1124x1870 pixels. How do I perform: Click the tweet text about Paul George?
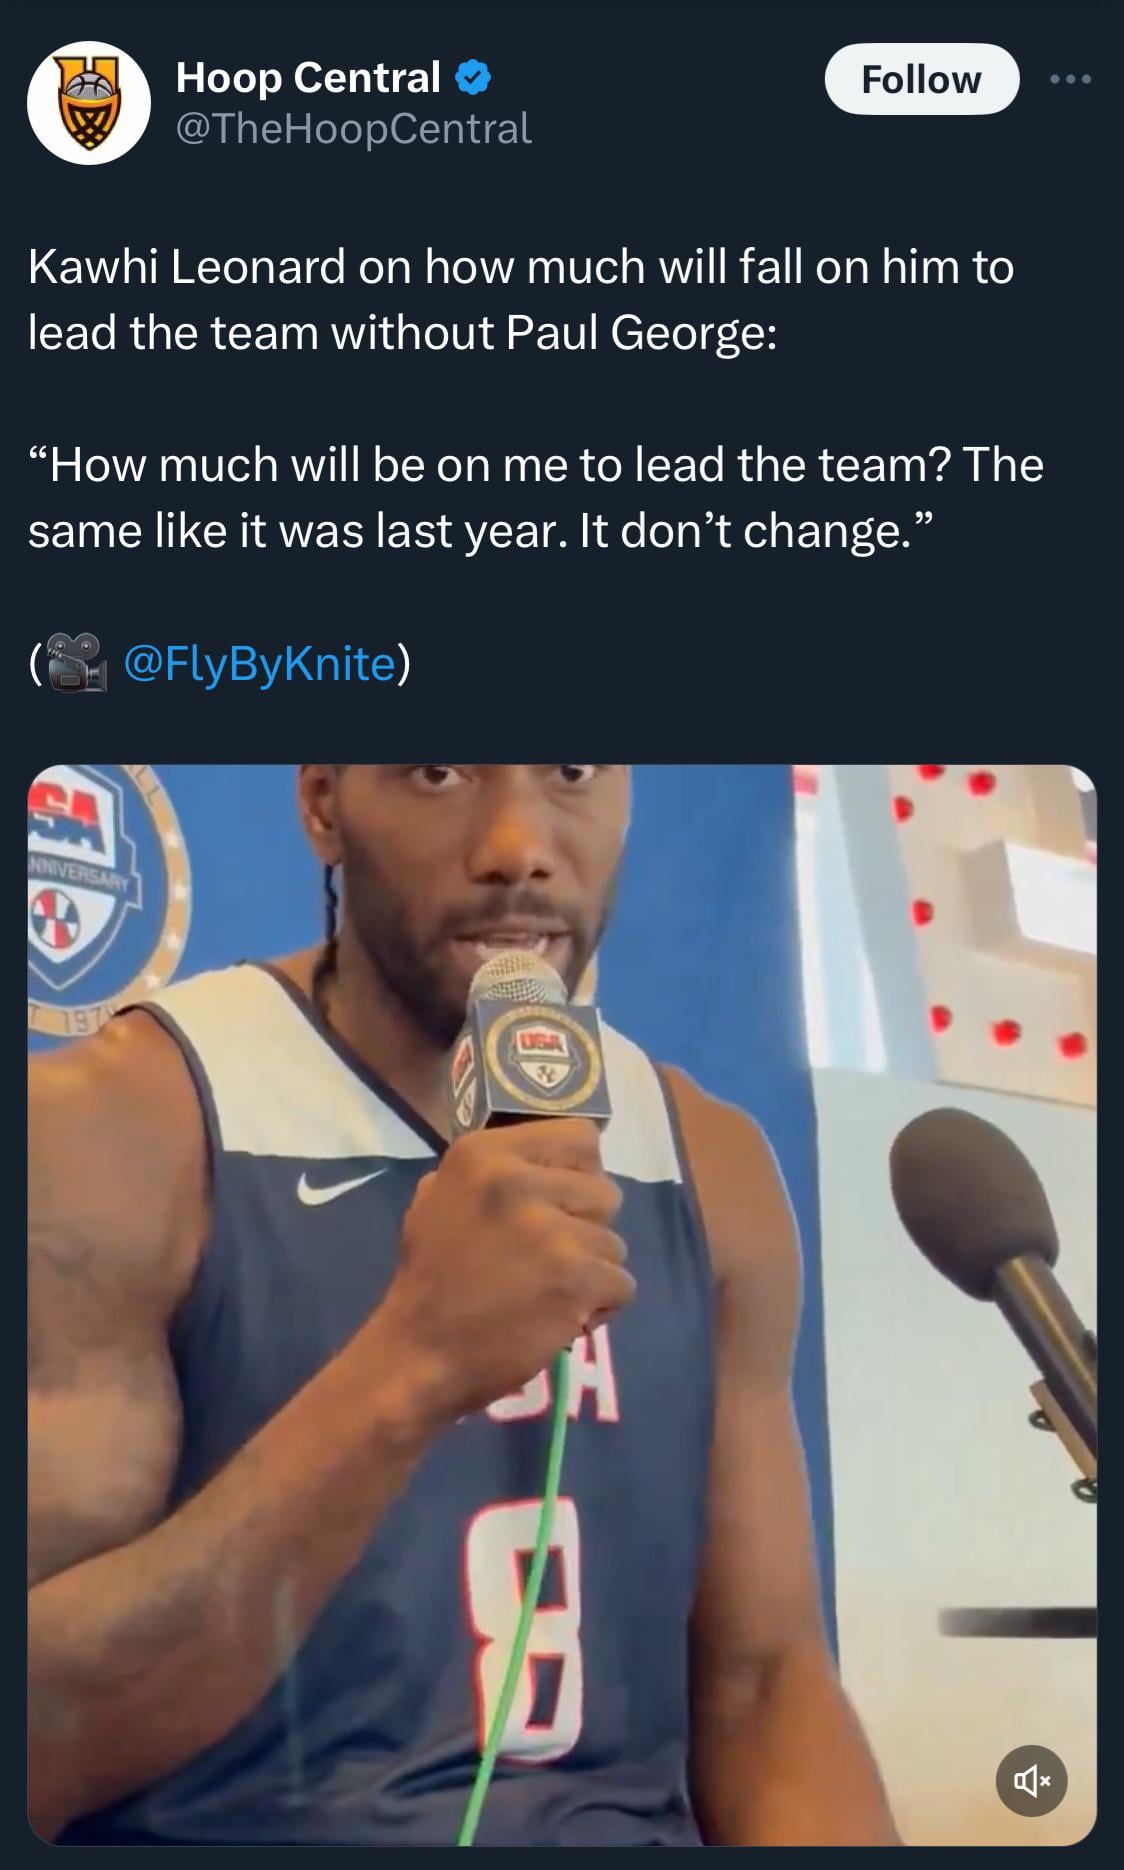coord(521,299)
